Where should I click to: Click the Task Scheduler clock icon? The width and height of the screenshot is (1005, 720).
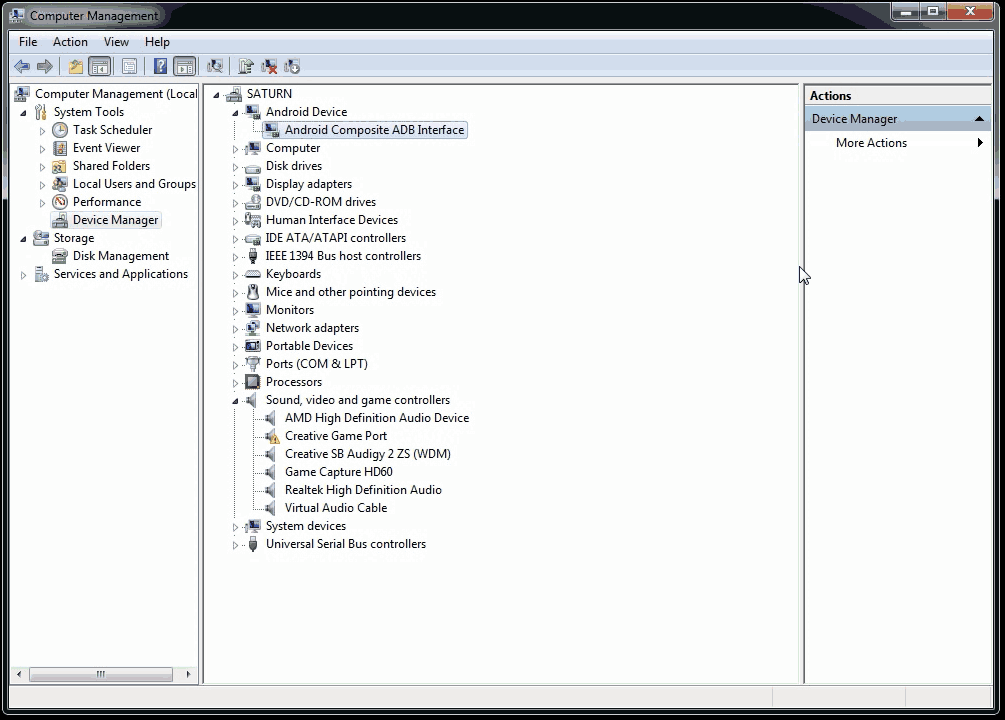(60, 130)
